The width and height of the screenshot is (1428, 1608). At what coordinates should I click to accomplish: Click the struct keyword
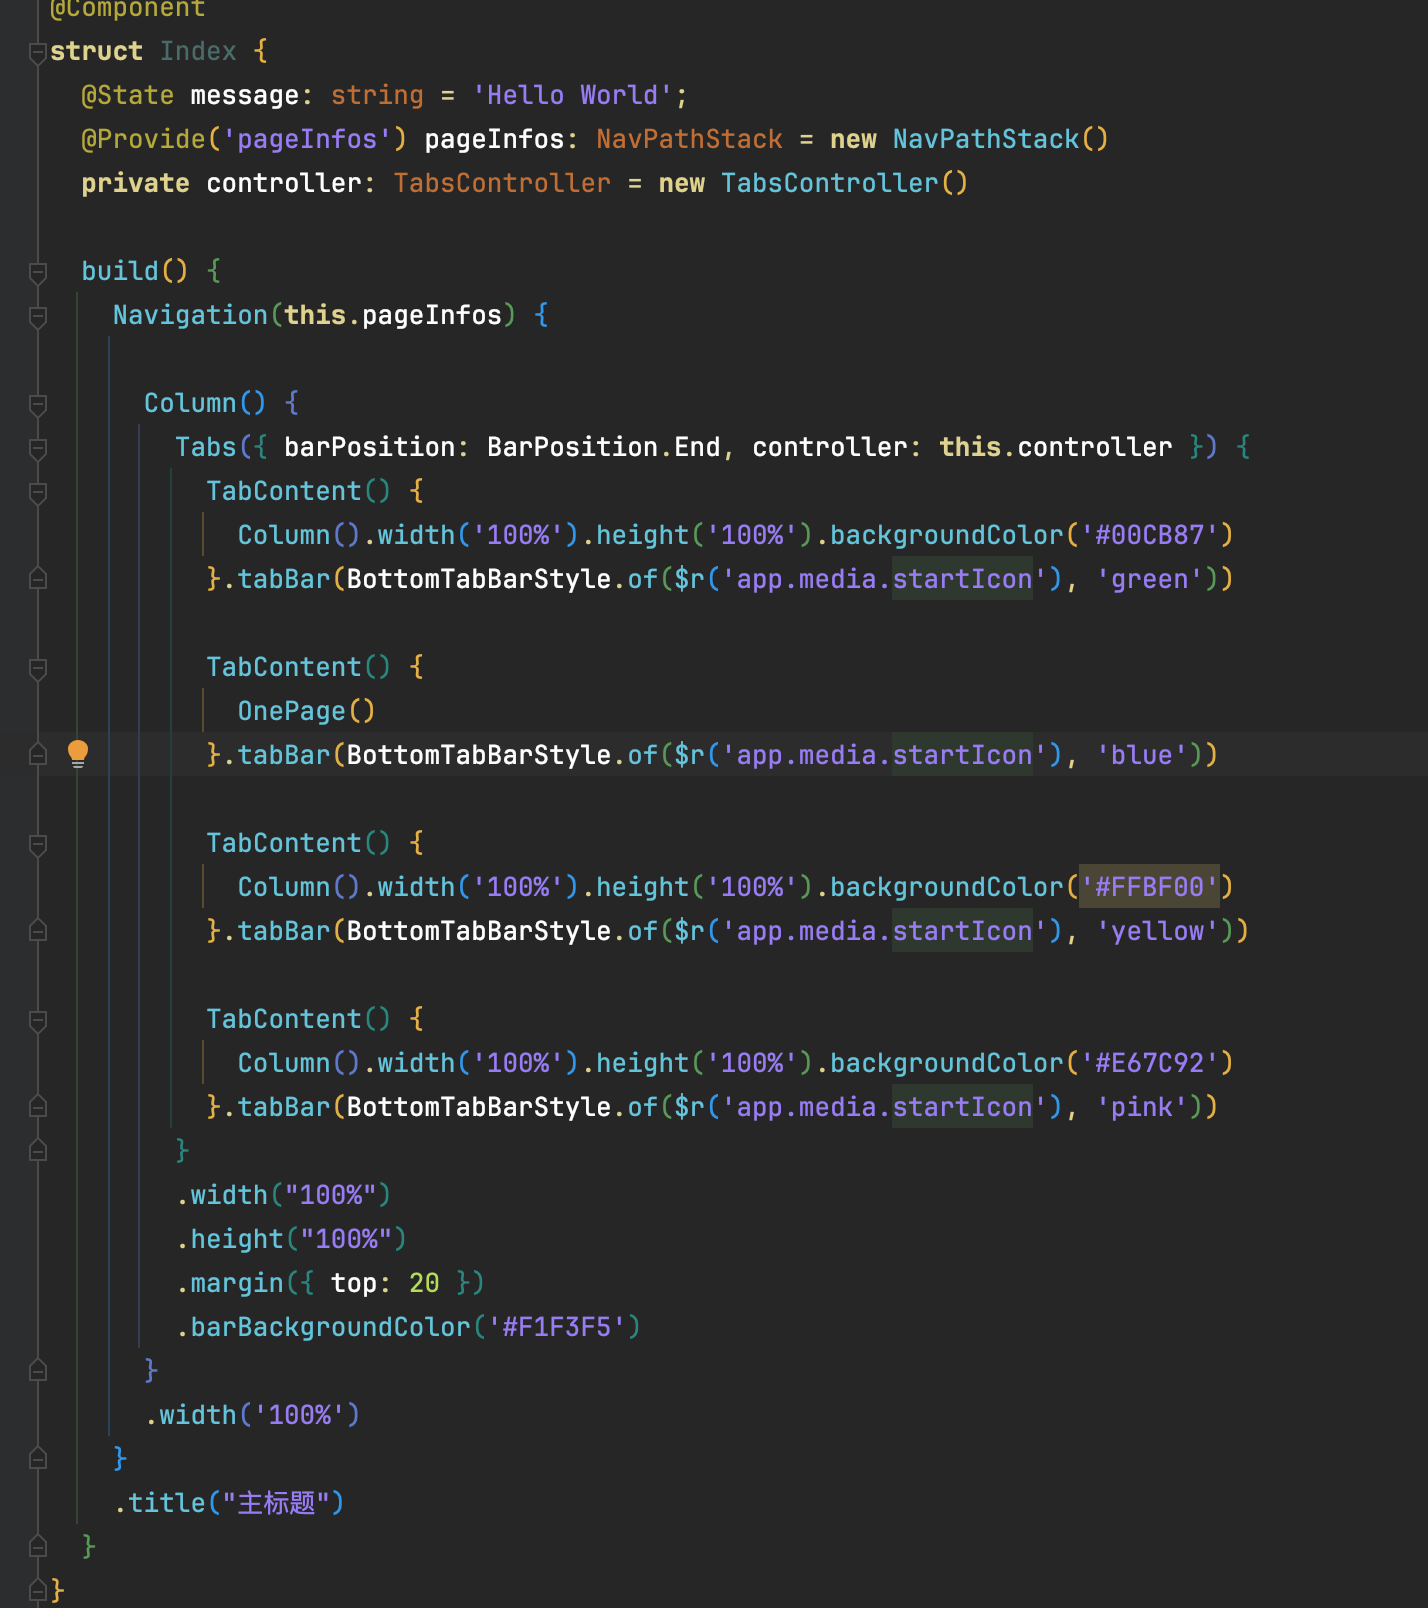click(x=96, y=51)
